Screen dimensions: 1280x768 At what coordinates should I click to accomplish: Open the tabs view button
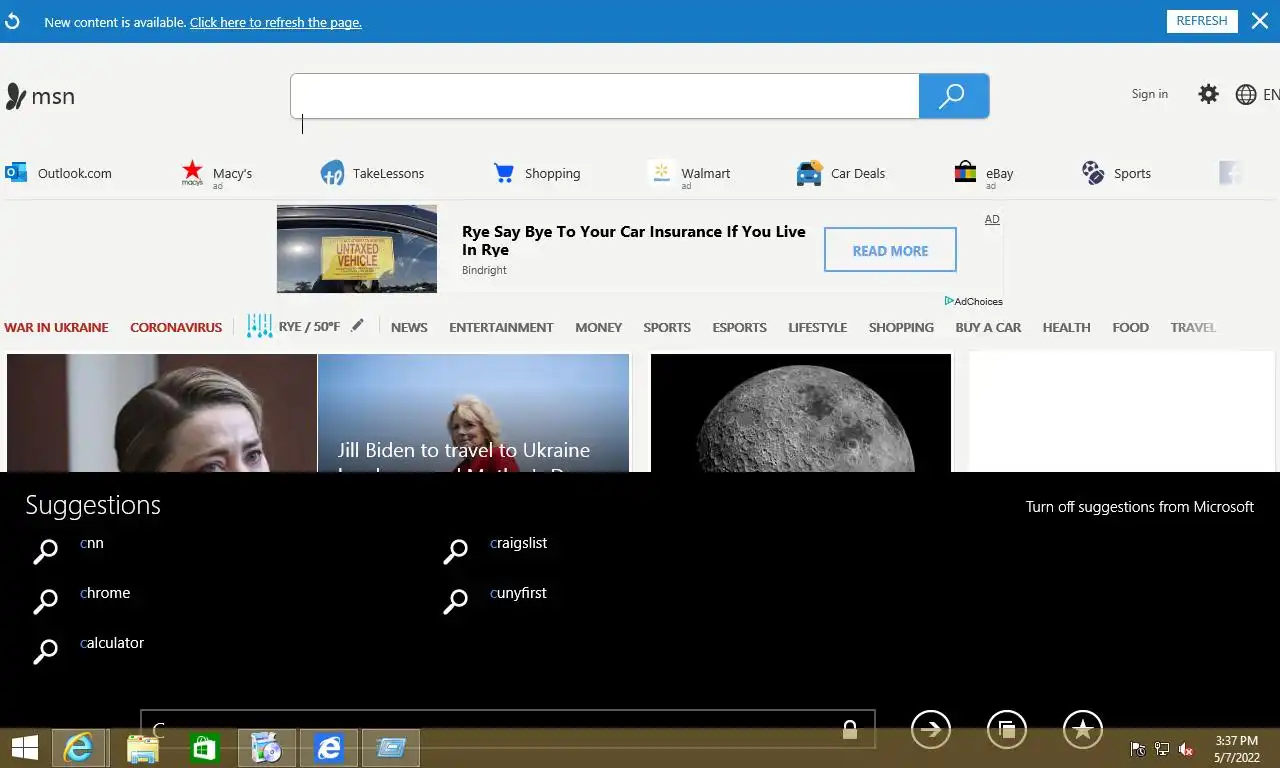click(1007, 730)
